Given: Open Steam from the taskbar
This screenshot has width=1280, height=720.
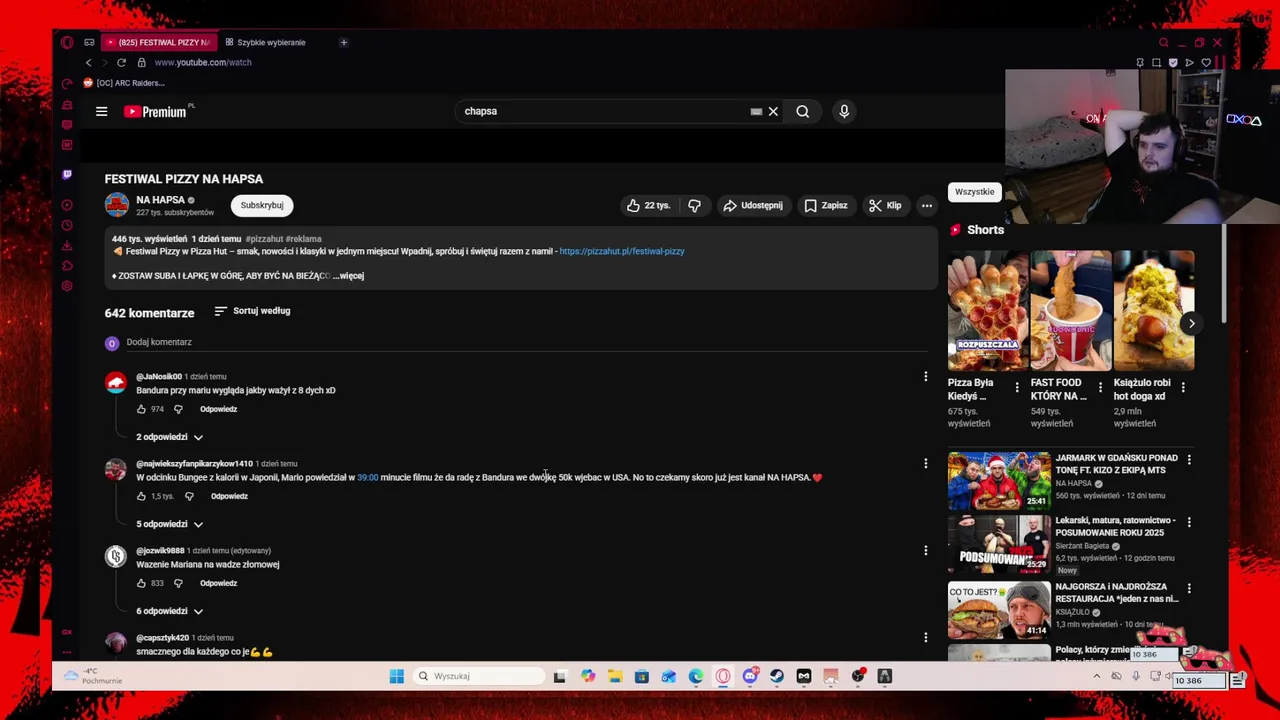Looking at the screenshot, I should click(777, 676).
